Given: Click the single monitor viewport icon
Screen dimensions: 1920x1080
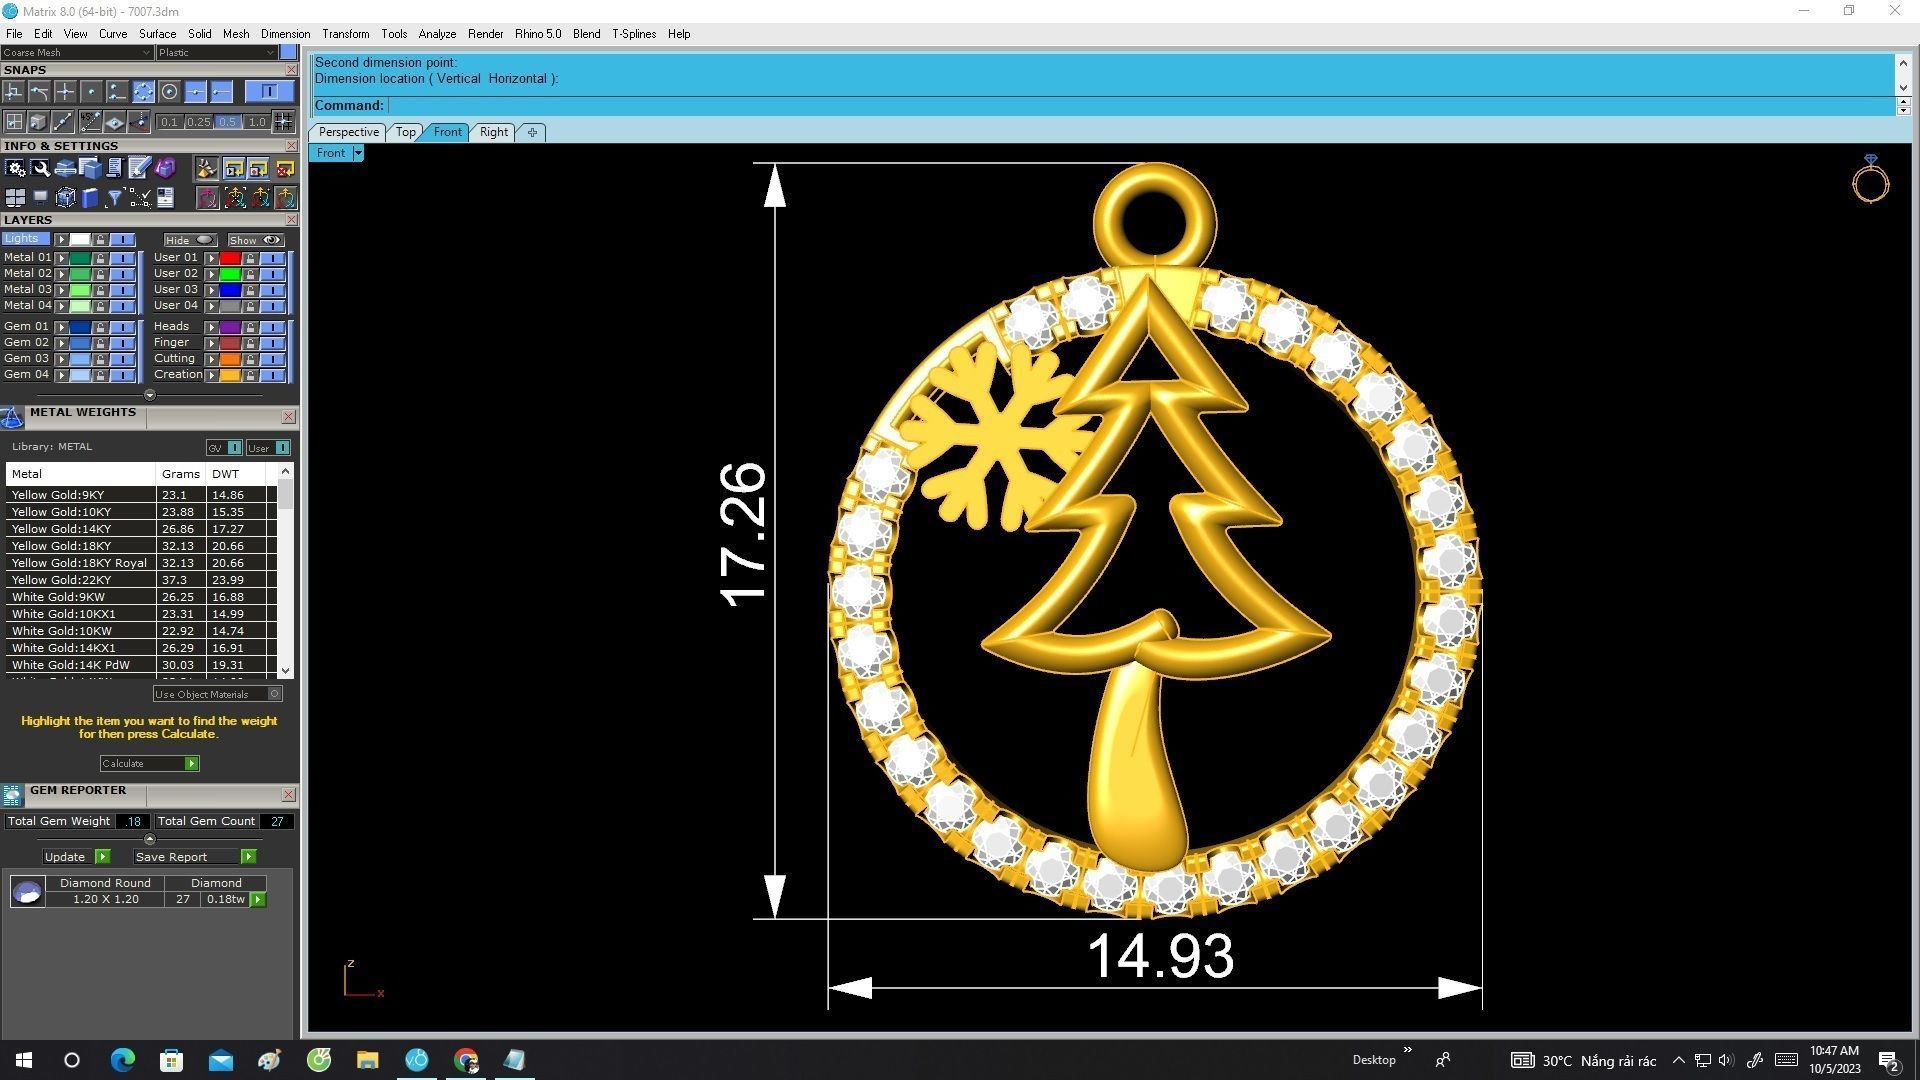Looking at the screenshot, I should [x=40, y=198].
